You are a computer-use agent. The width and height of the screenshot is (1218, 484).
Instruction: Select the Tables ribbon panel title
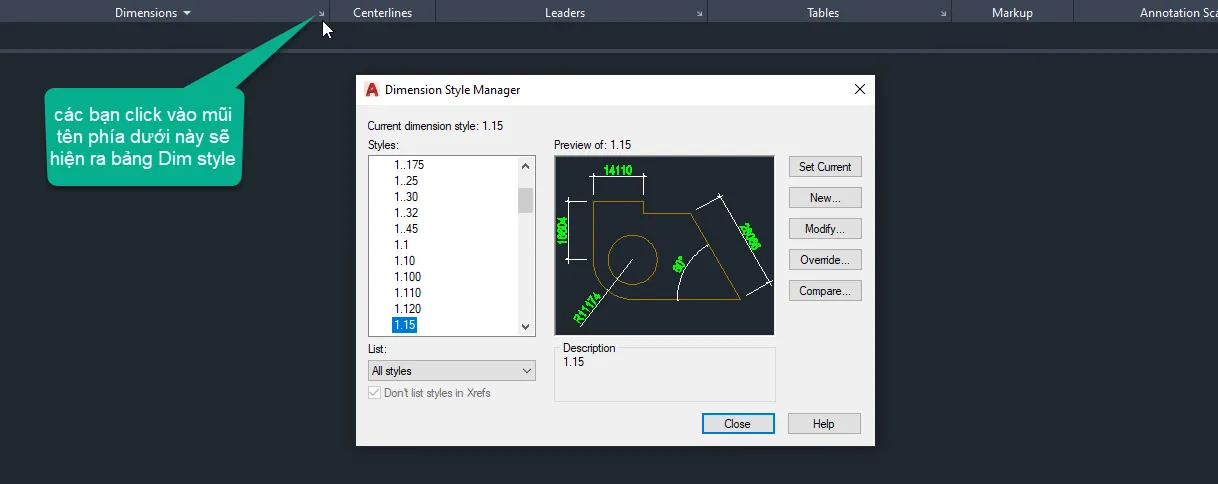823,13
